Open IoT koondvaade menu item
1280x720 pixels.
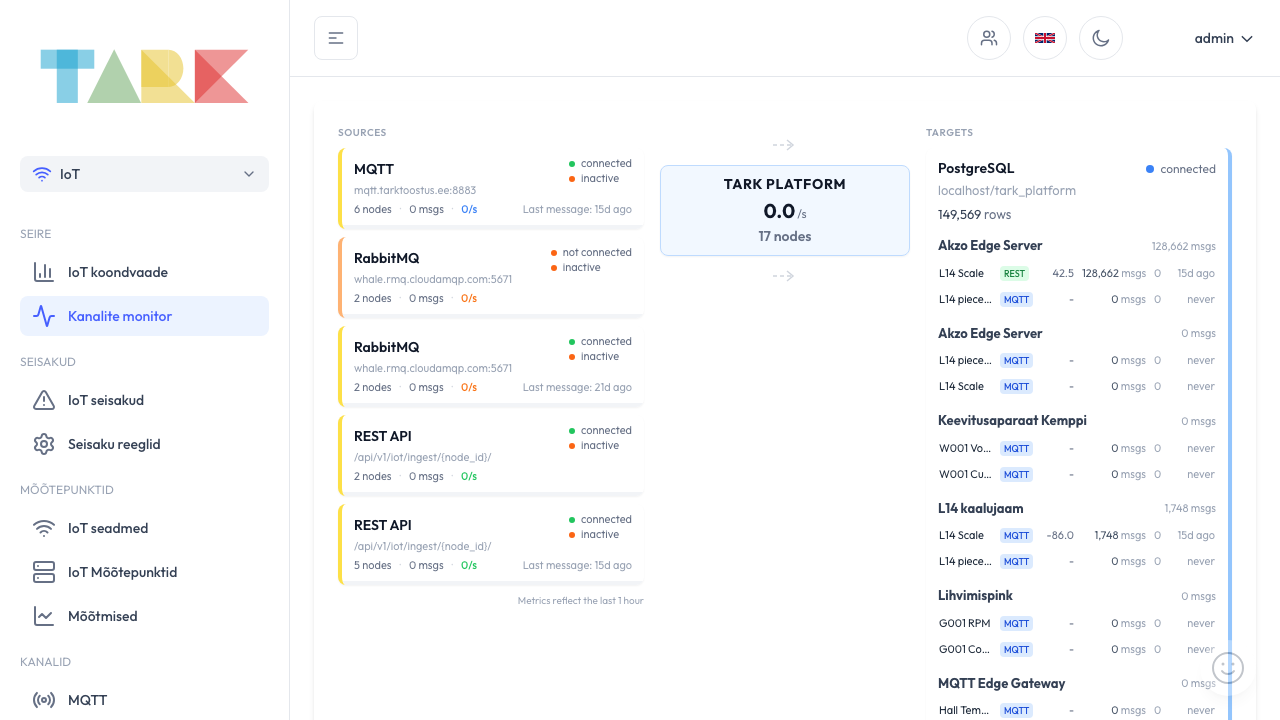coord(118,272)
